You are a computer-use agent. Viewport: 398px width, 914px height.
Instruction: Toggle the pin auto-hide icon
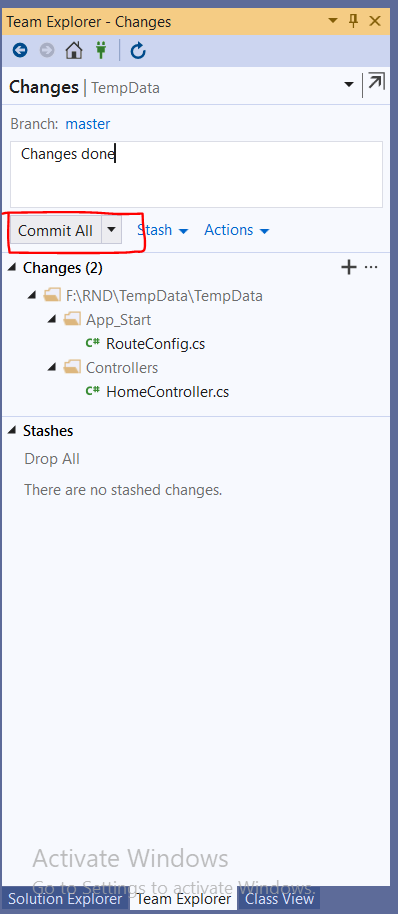click(354, 22)
